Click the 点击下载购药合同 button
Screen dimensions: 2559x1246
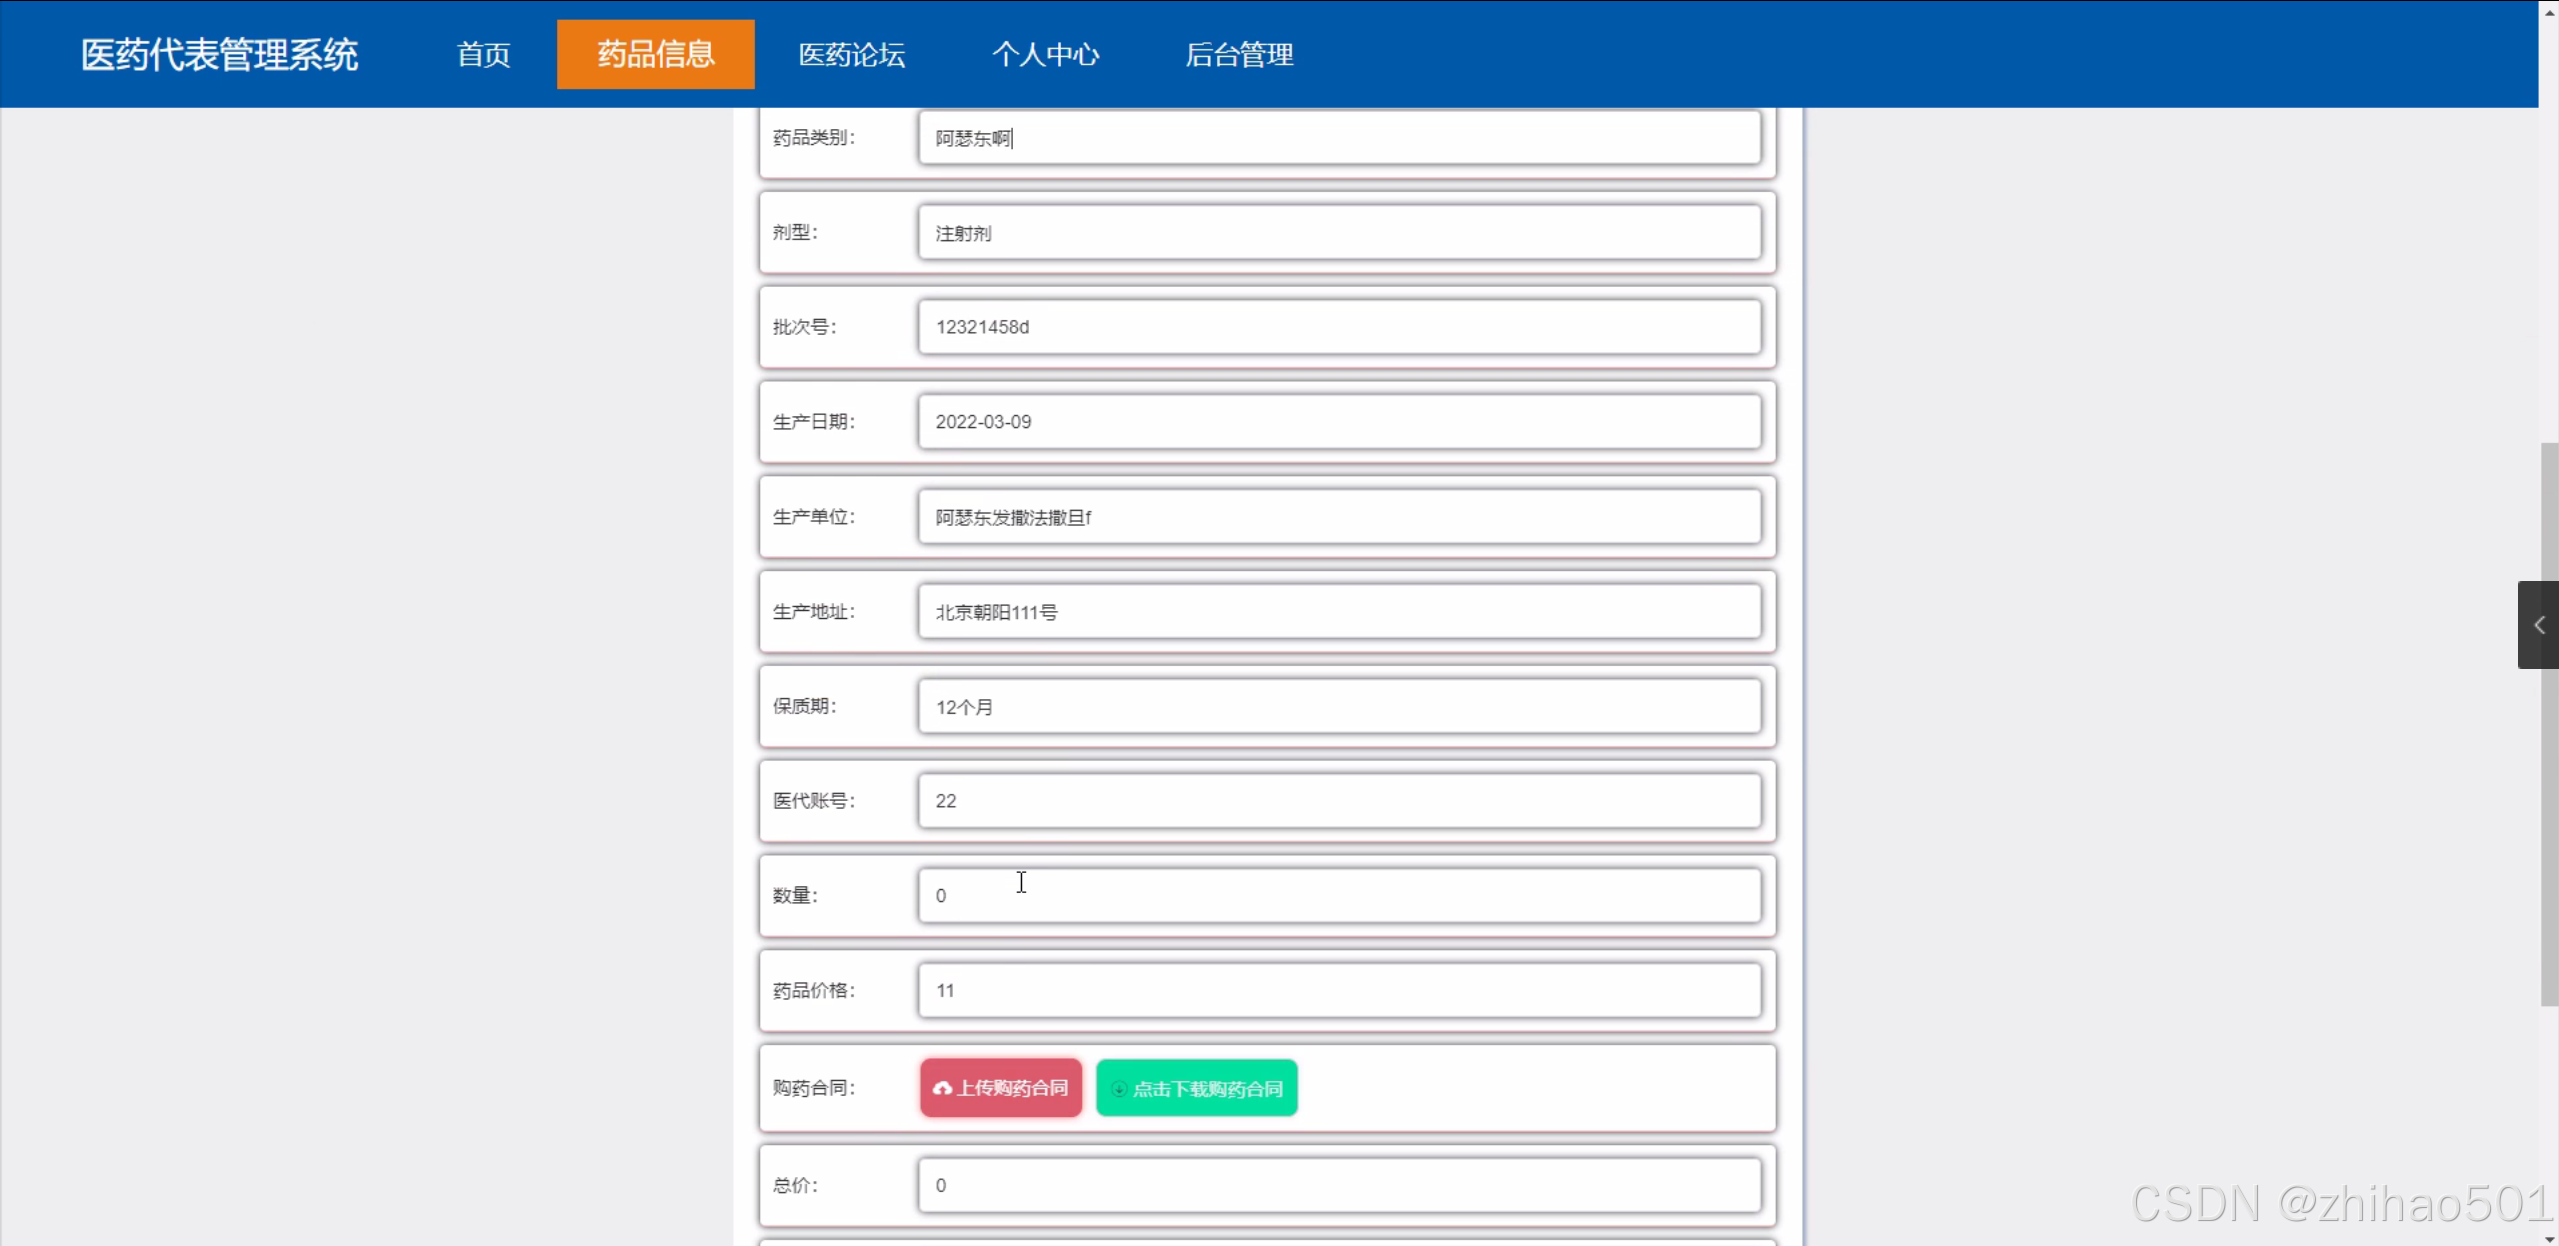pyautogui.click(x=1197, y=1088)
